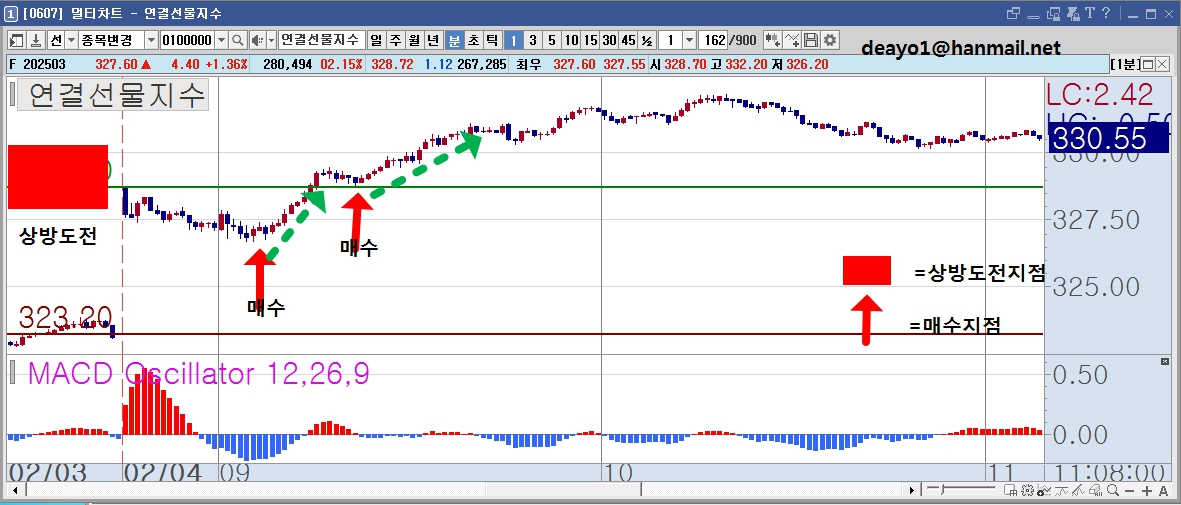Viewport: 1181px width, 505px height.
Task: Click the [1분] pane label
Action: tap(1126, 65)
